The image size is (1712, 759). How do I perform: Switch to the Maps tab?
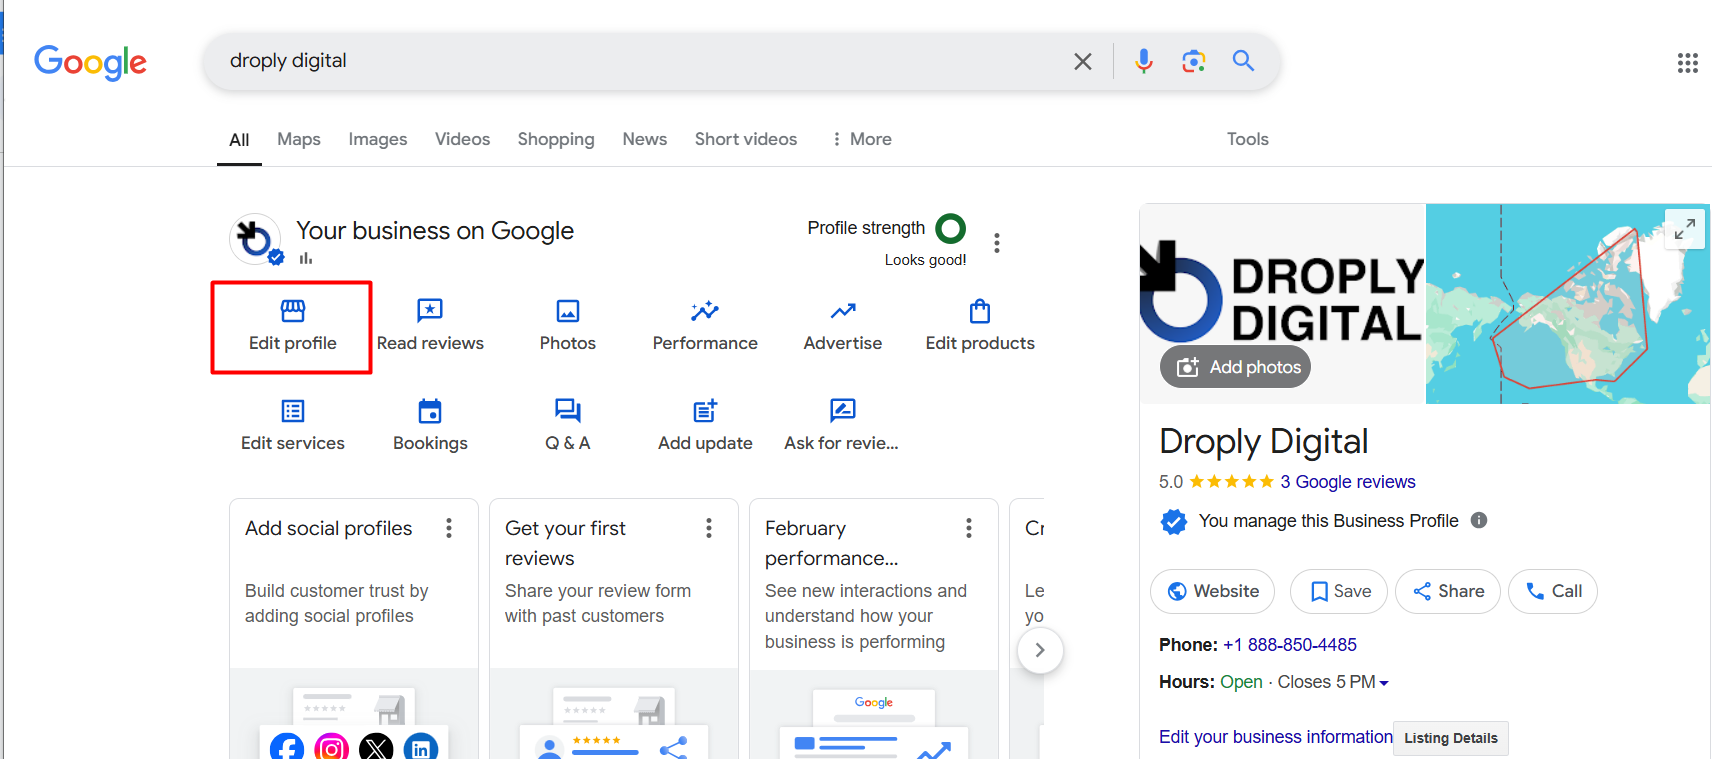coord(298,139)
